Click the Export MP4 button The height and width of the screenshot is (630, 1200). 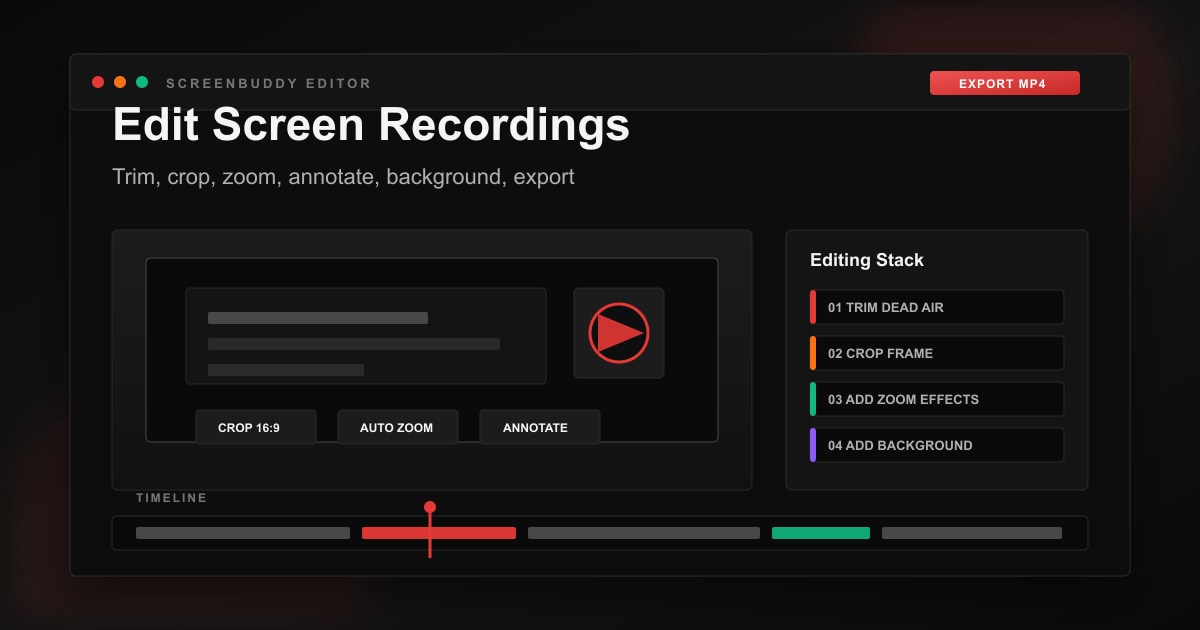tap(1004, 83)
